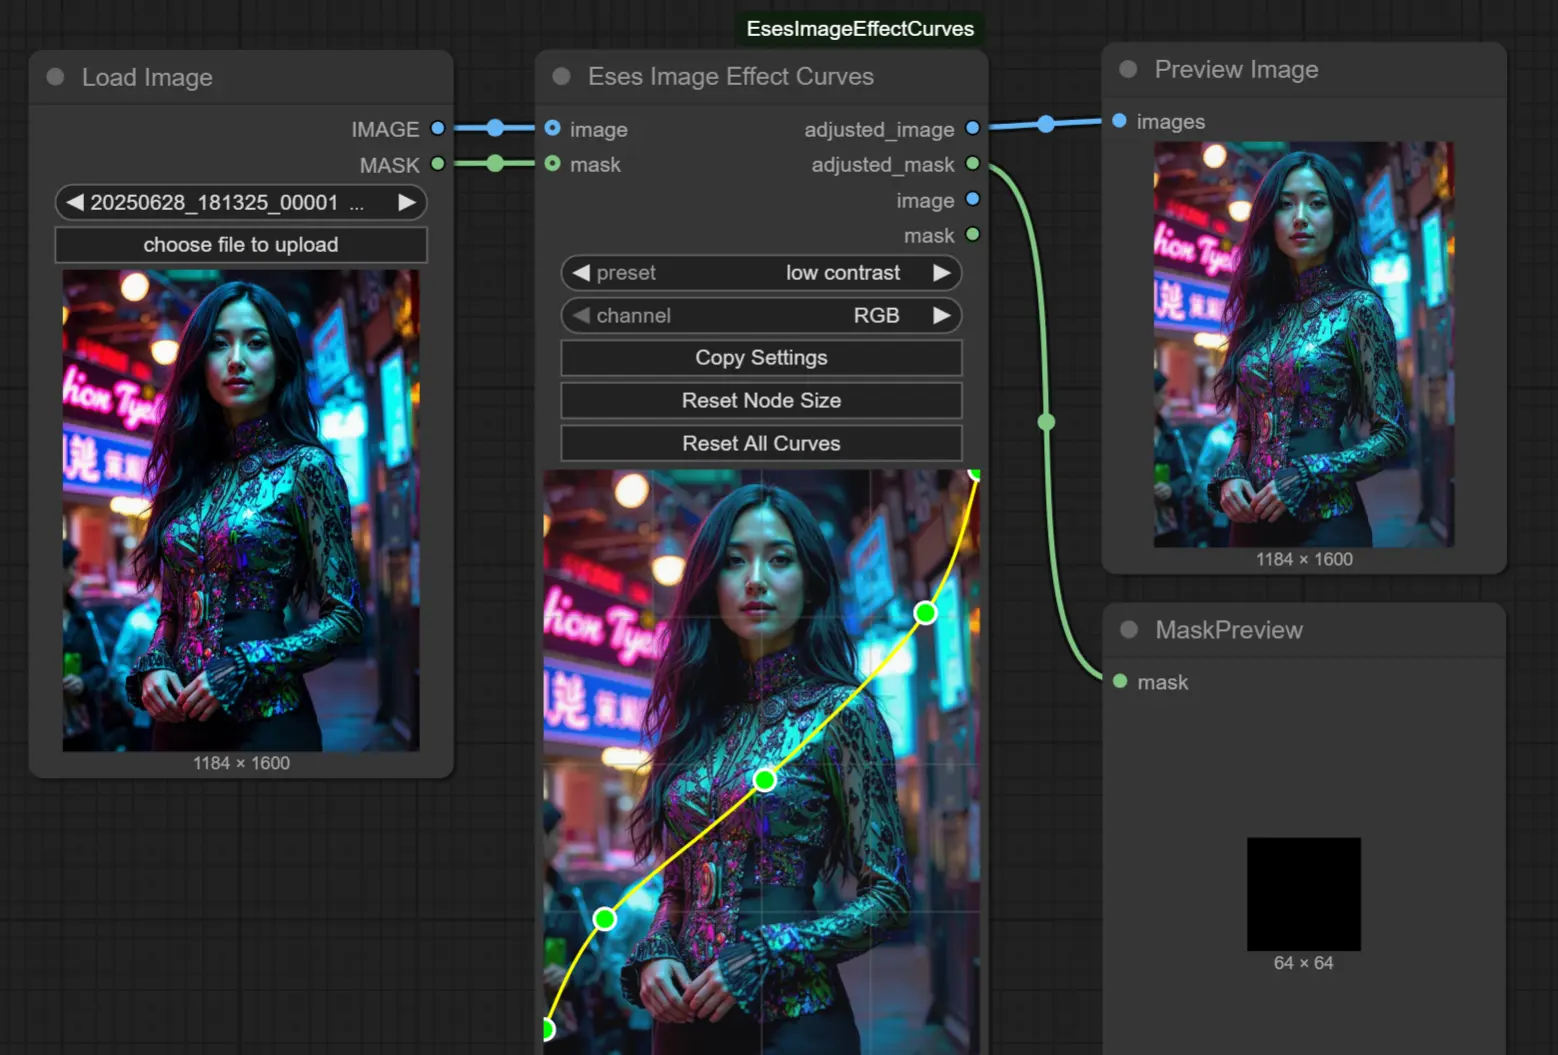Advance the low contrast preset with right arrow

click(x=940, y=272)
